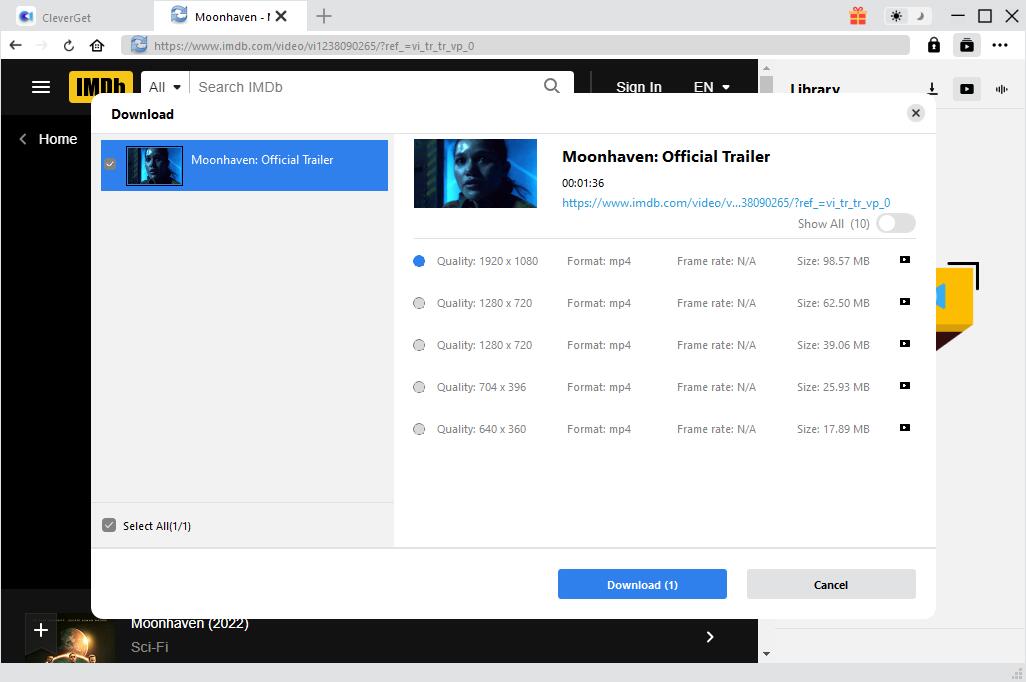The height and width of the screenshot is (682, 1026).
Task: Select 1920 x 1080 quality option
Action: [419, 261]
